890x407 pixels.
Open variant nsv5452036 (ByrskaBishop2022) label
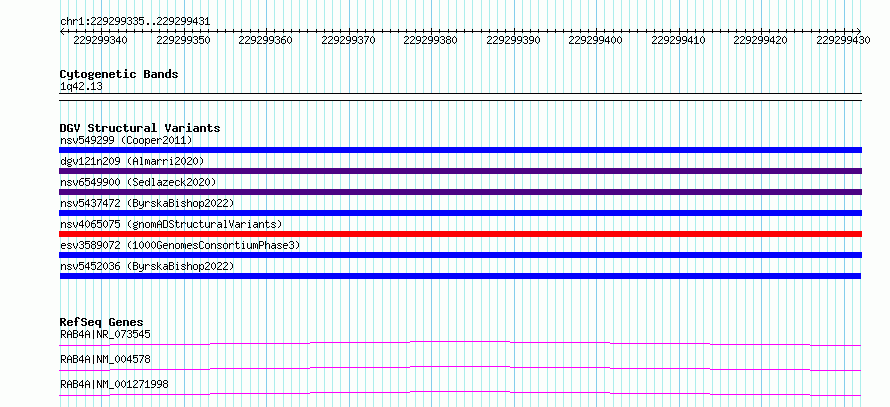[x=147, y=266]
